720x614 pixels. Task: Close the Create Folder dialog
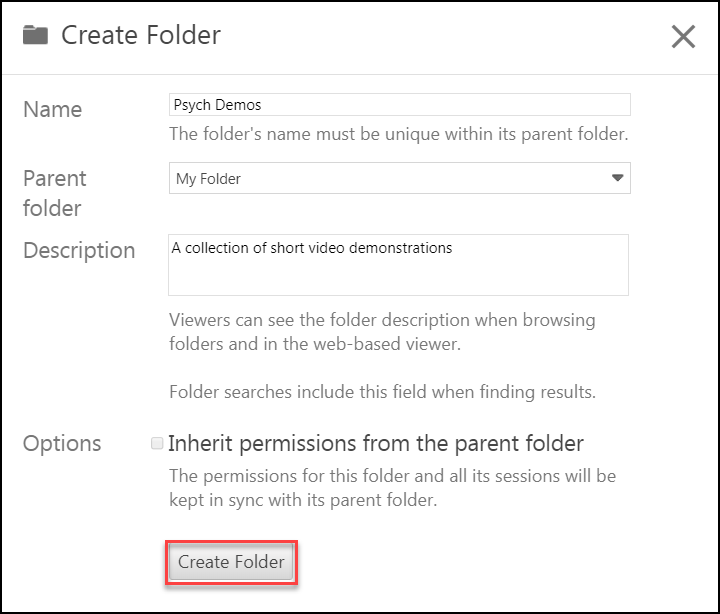point(683,37)
